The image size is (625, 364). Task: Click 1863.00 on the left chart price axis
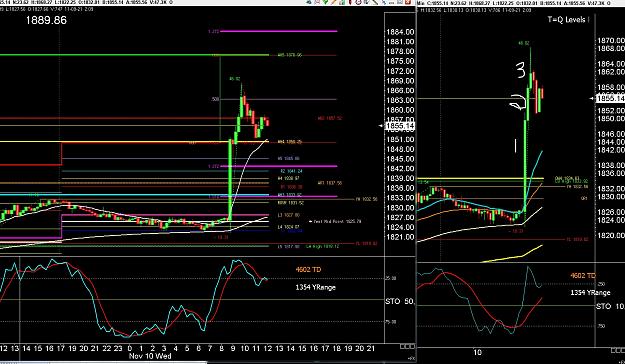(400, 100)
